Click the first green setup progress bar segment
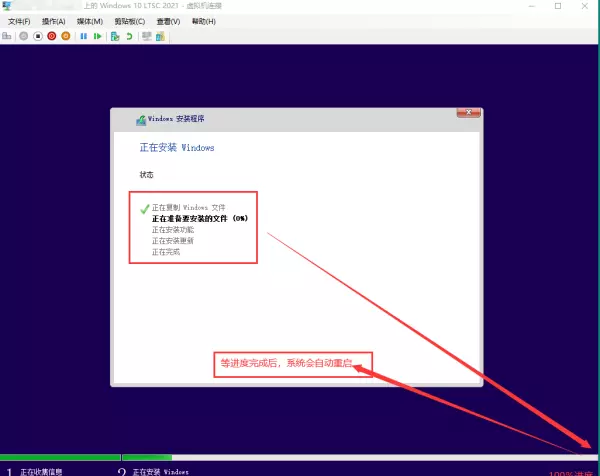This screenshot has width=600, height=476. (x=60, y=457)
